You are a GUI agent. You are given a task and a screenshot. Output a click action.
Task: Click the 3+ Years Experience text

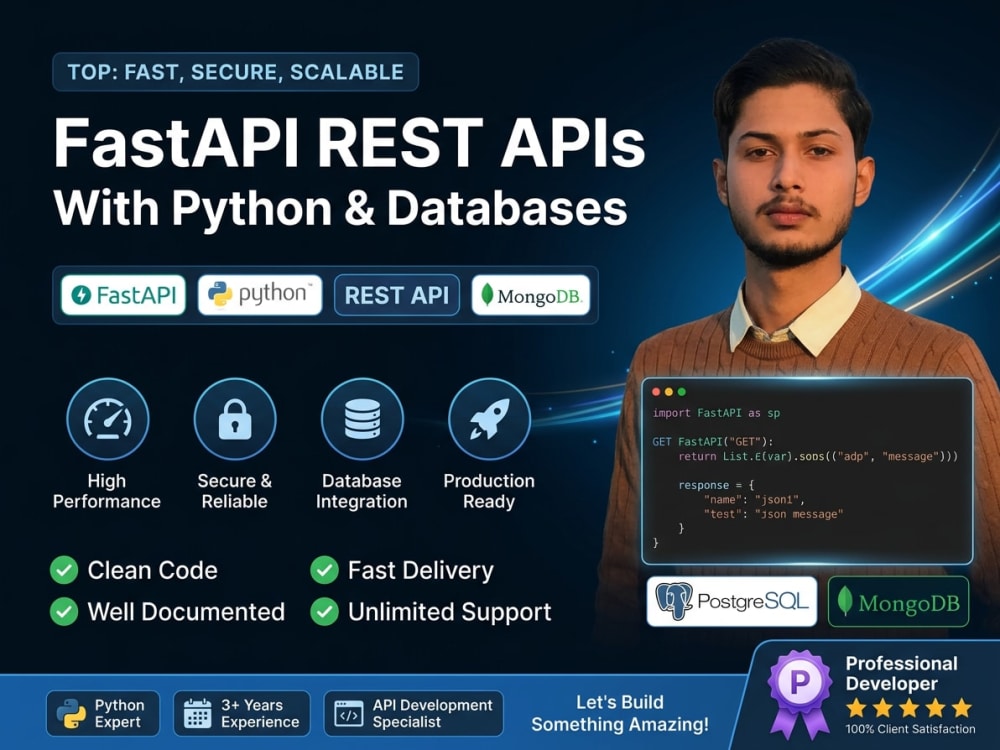[260, 713]
